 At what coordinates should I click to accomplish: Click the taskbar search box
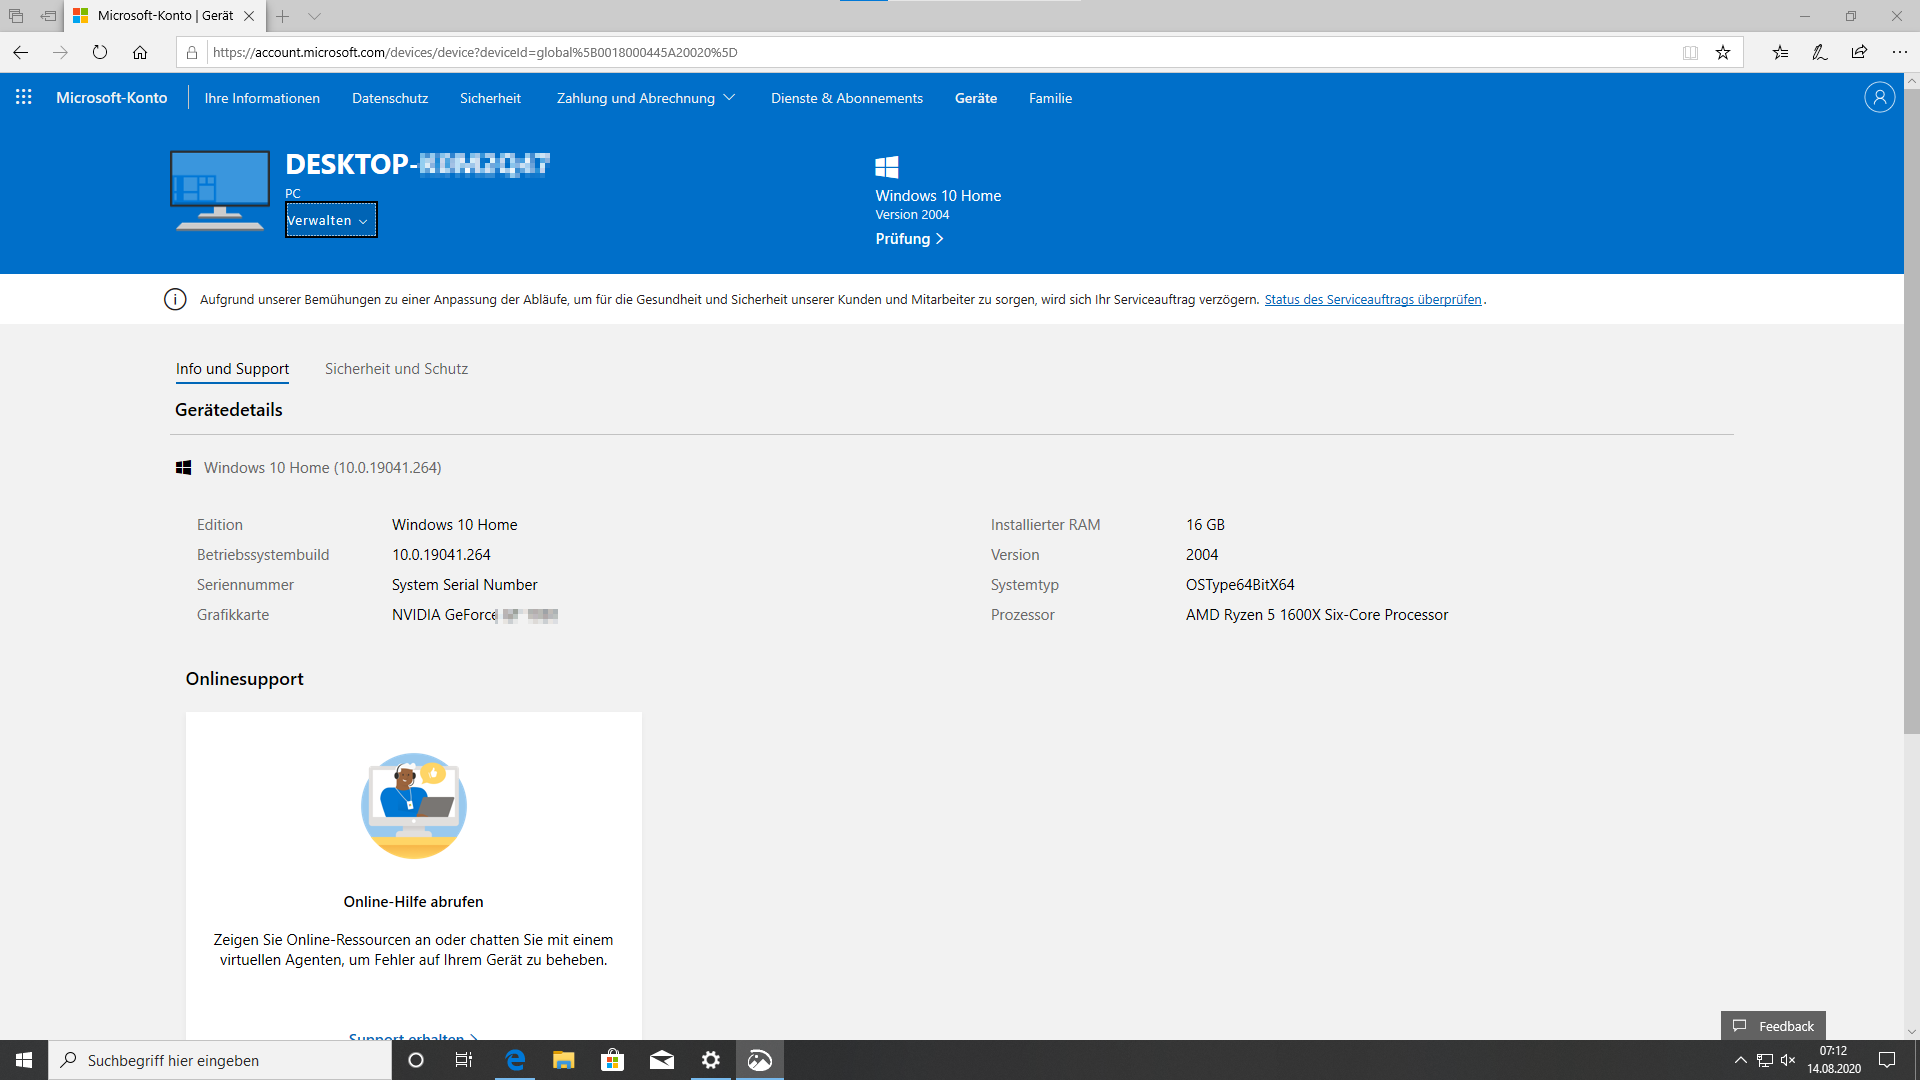click(220, 1060)
